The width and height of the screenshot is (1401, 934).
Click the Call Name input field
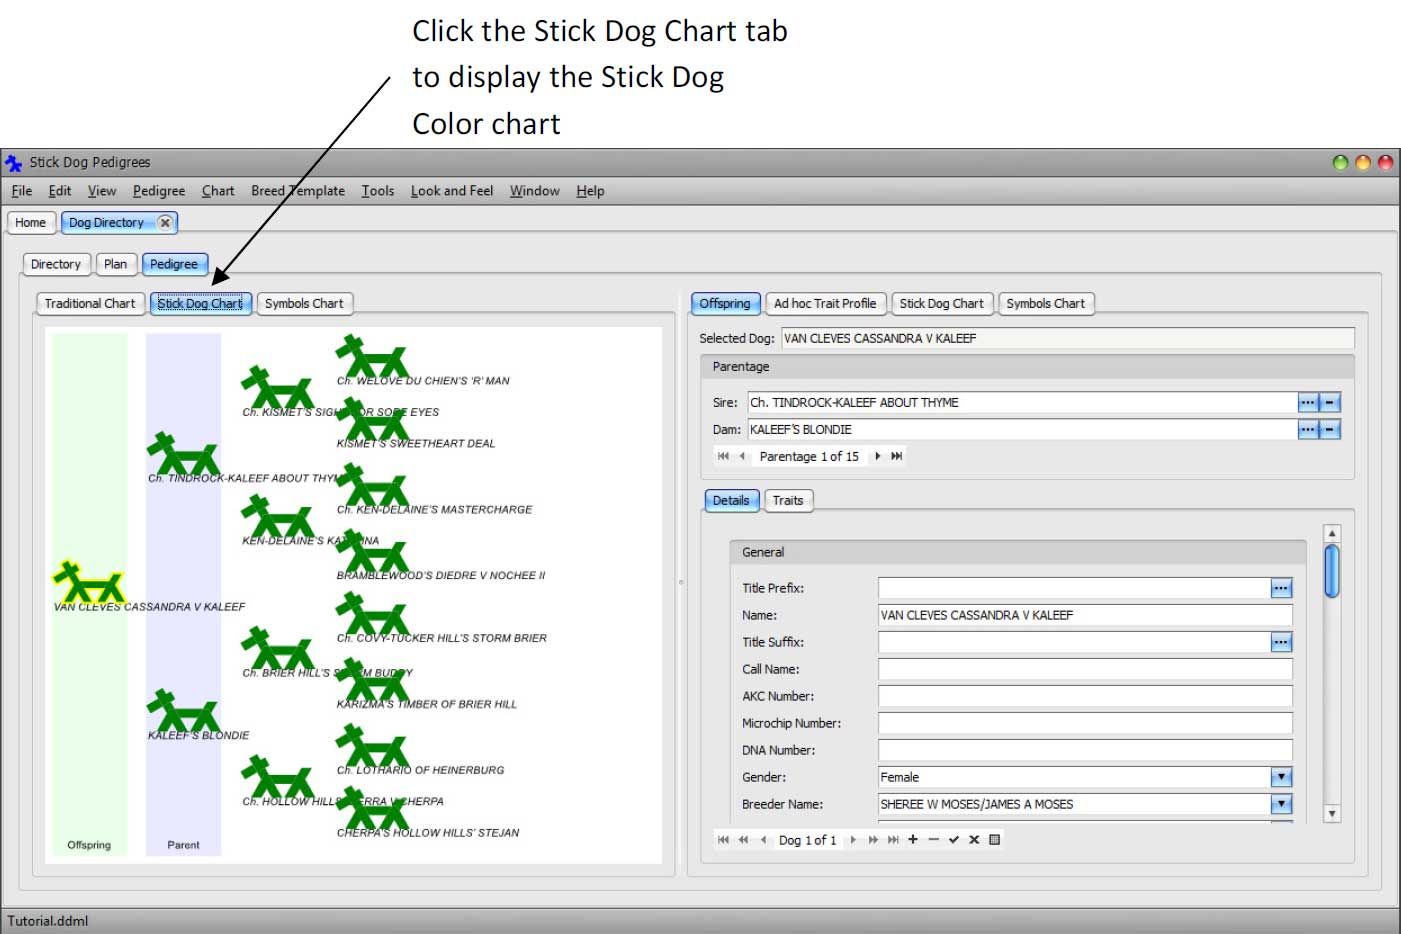pyautogui.click(x=1084, y=669)
